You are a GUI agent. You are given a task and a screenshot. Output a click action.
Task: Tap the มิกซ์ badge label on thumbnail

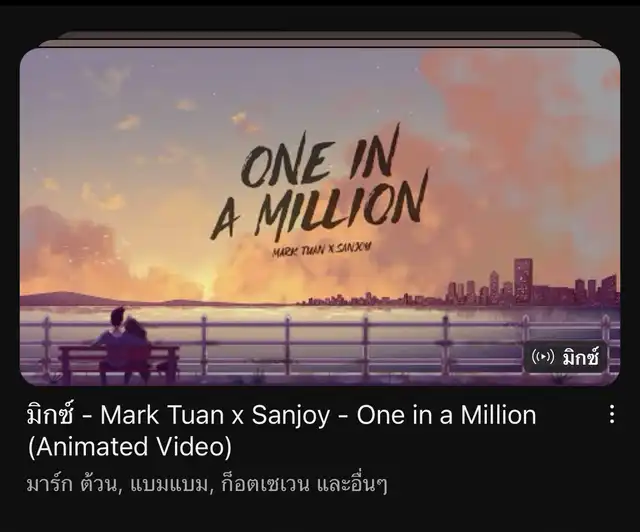pos(581,357)
